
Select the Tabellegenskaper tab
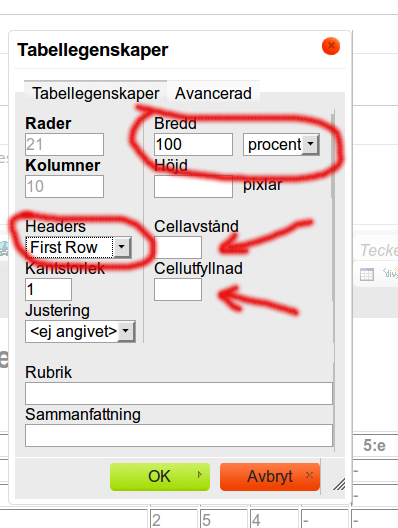click(96, 93)
